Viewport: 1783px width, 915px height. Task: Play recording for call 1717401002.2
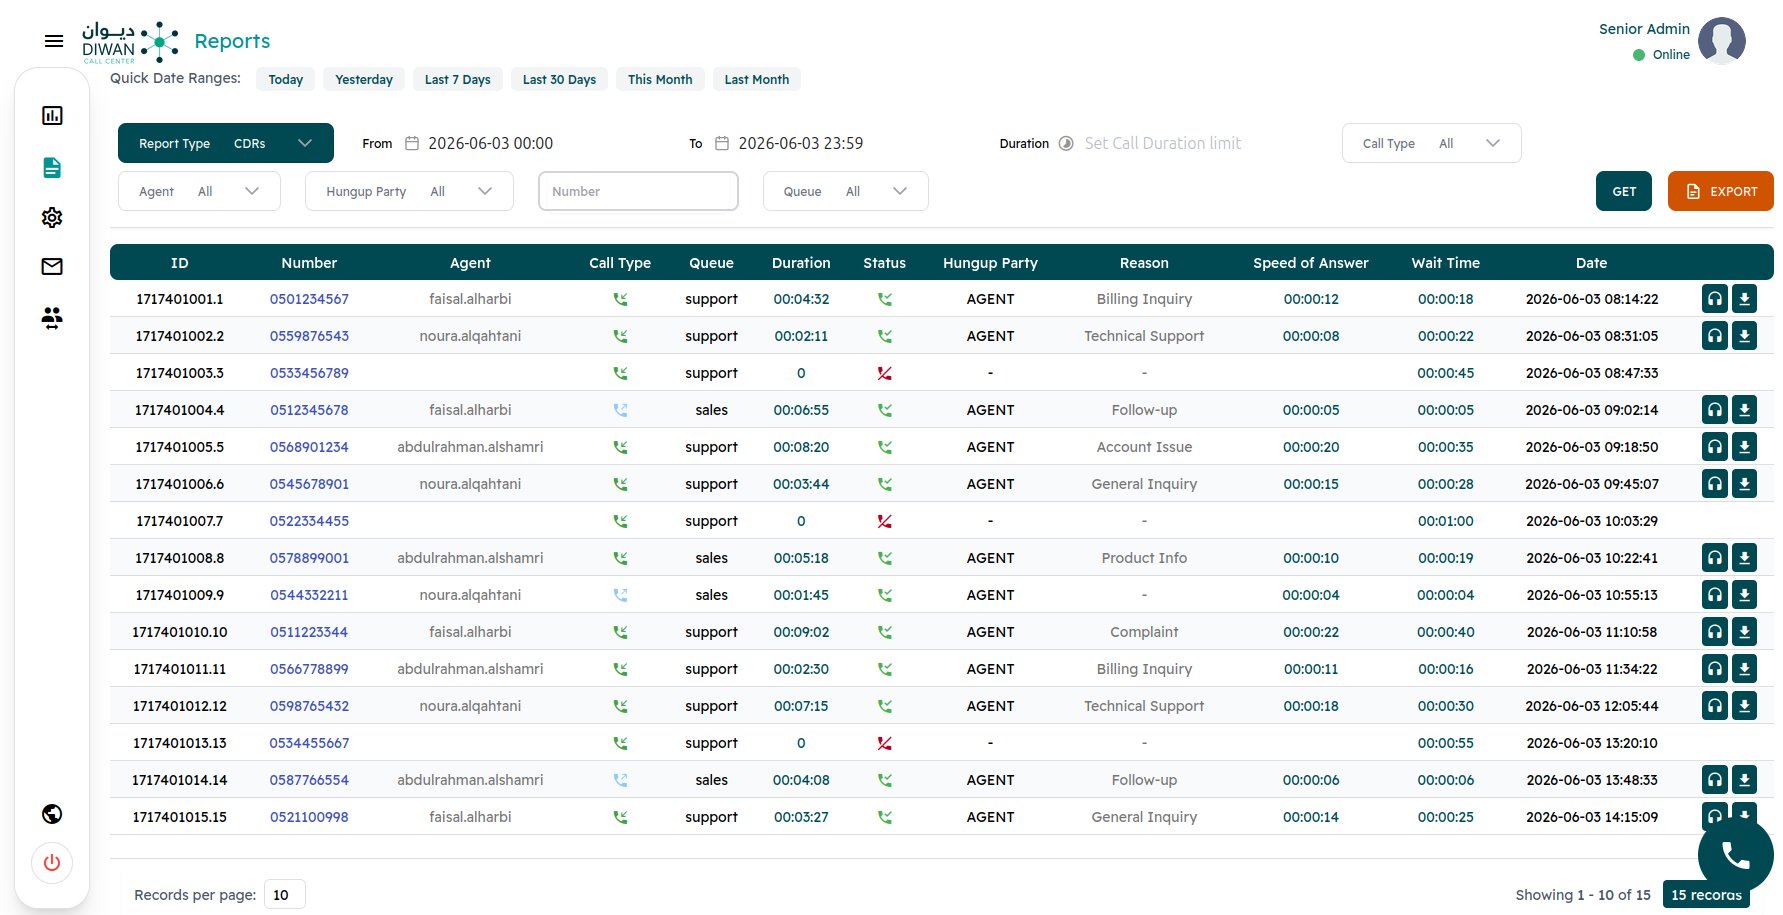[x=1714, y=336]
